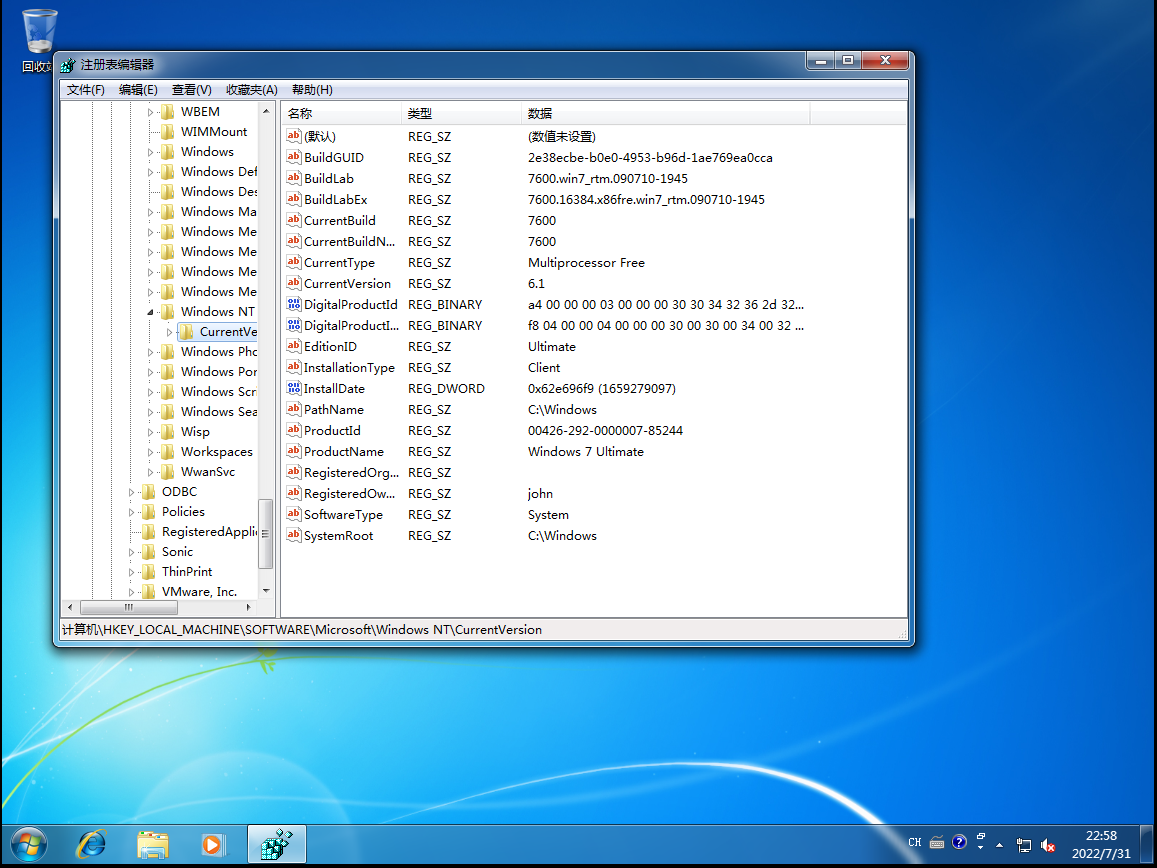
Task: Expand the Sonic key node
Action: coord(131,552)
